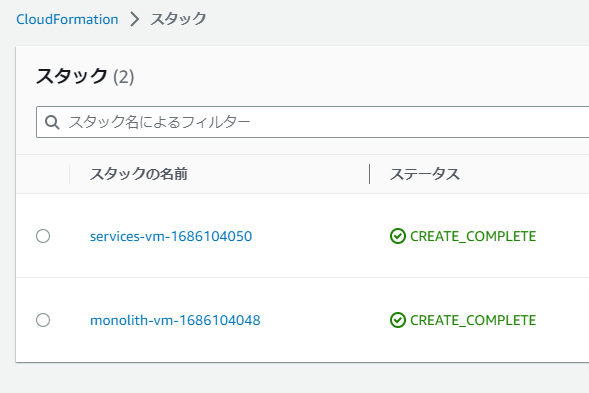589x393 pixels.
Task: Click the スタック名によるフィルター search field
Action: [313, 122]
